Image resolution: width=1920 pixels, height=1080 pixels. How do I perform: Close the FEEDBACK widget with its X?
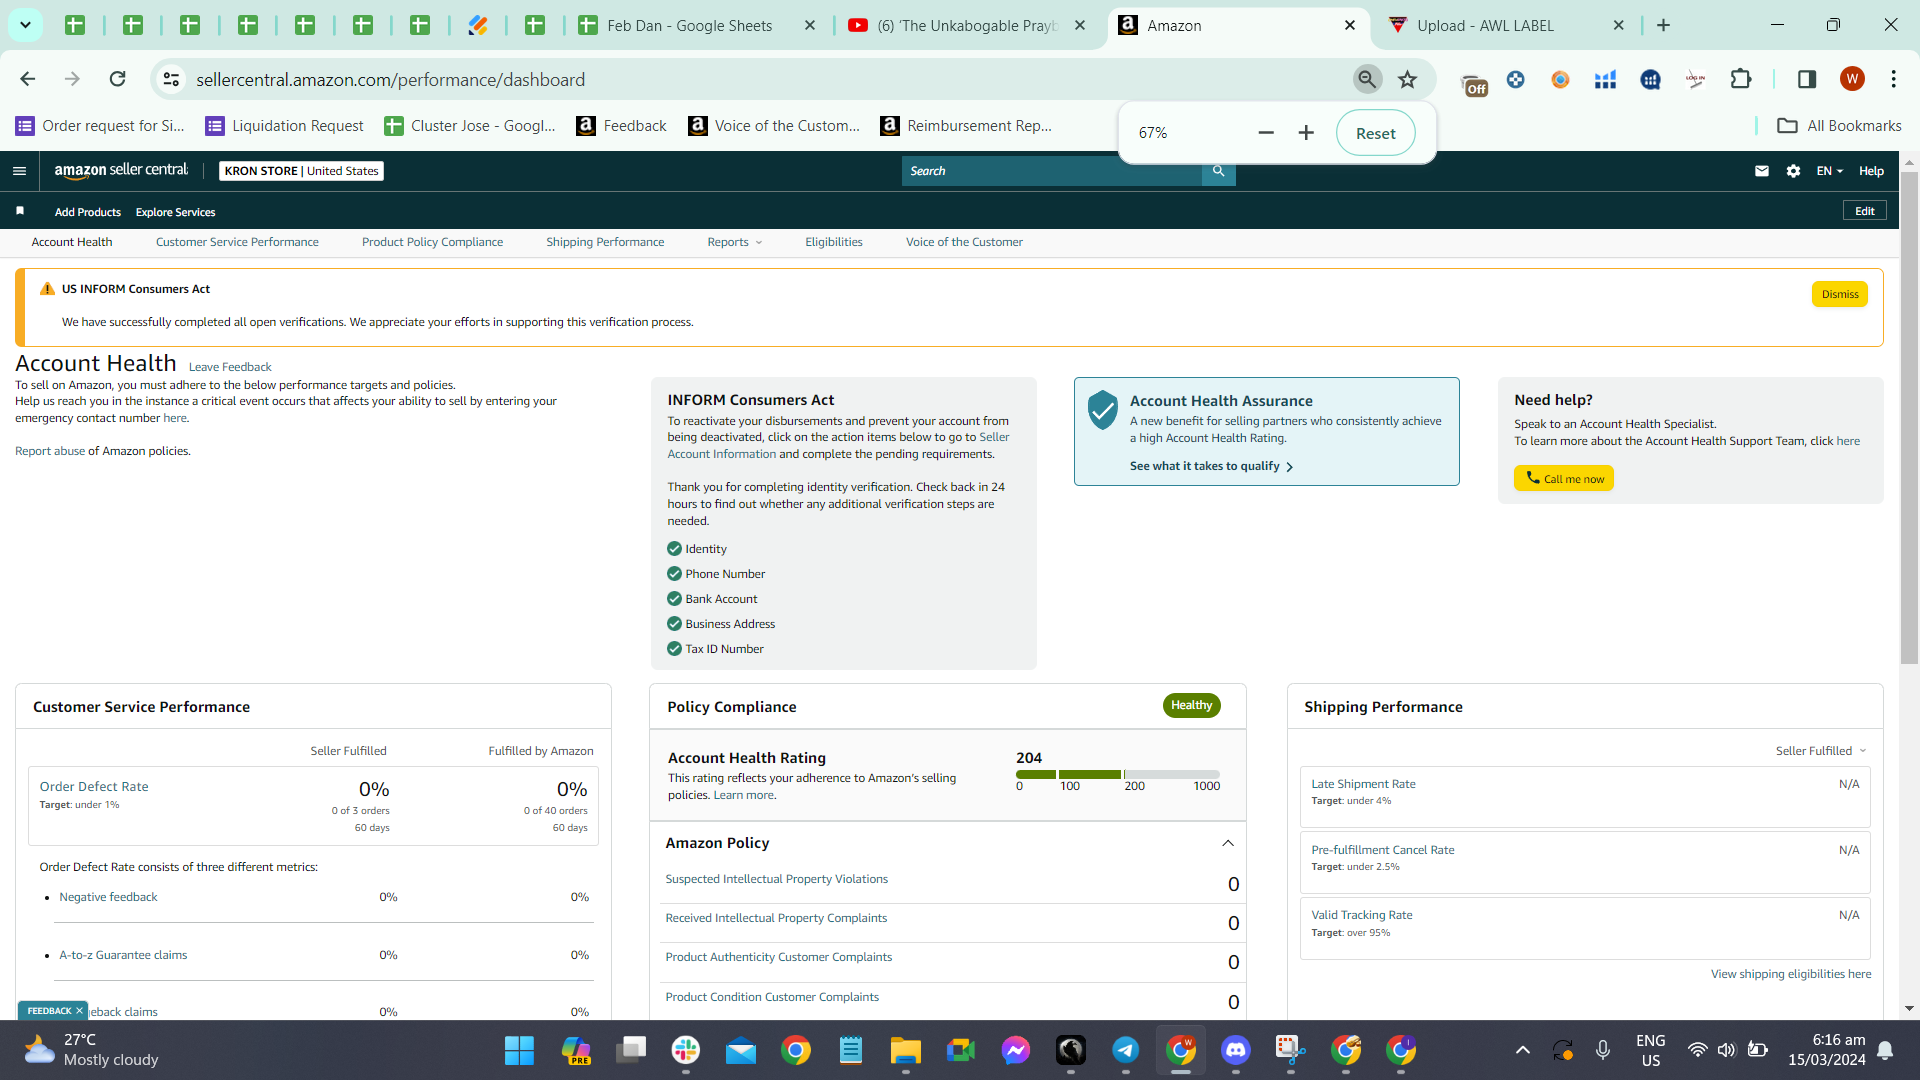pos(79,1011)
